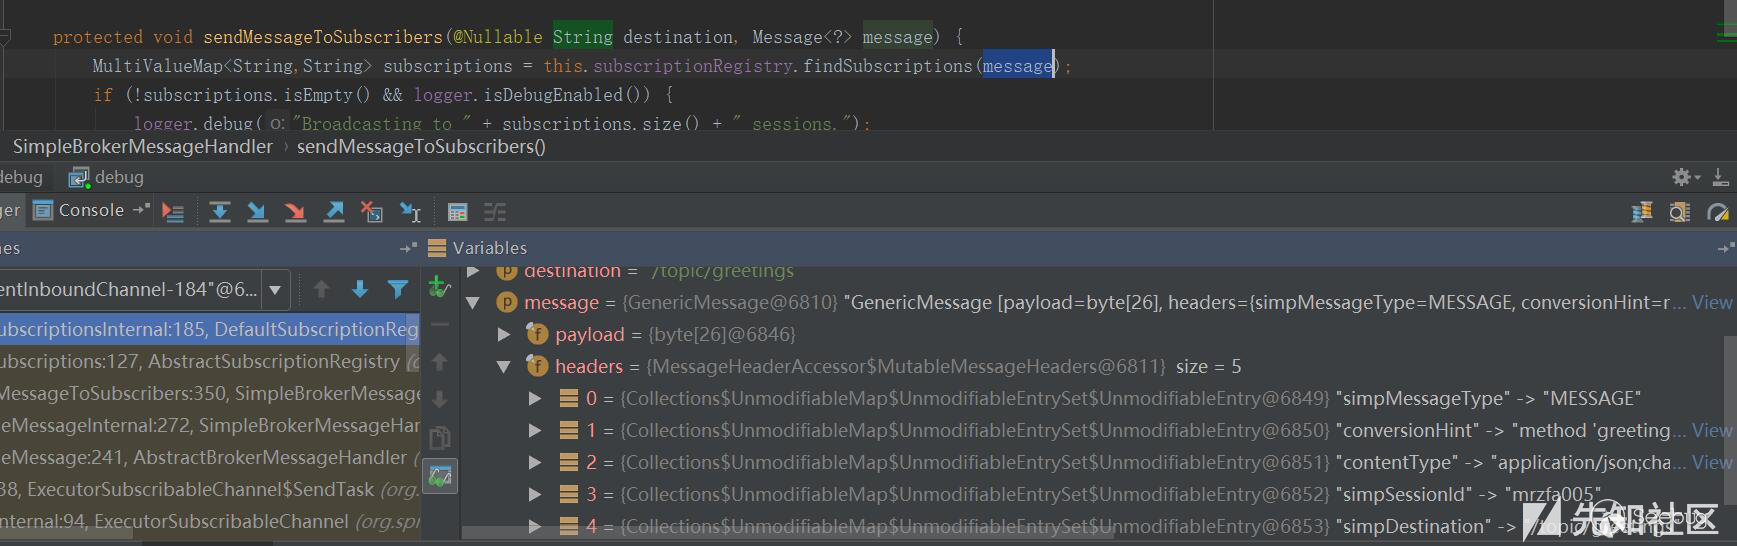
Task: Add a new watch with the plus-glasses icon
Action: coord(439,288)
